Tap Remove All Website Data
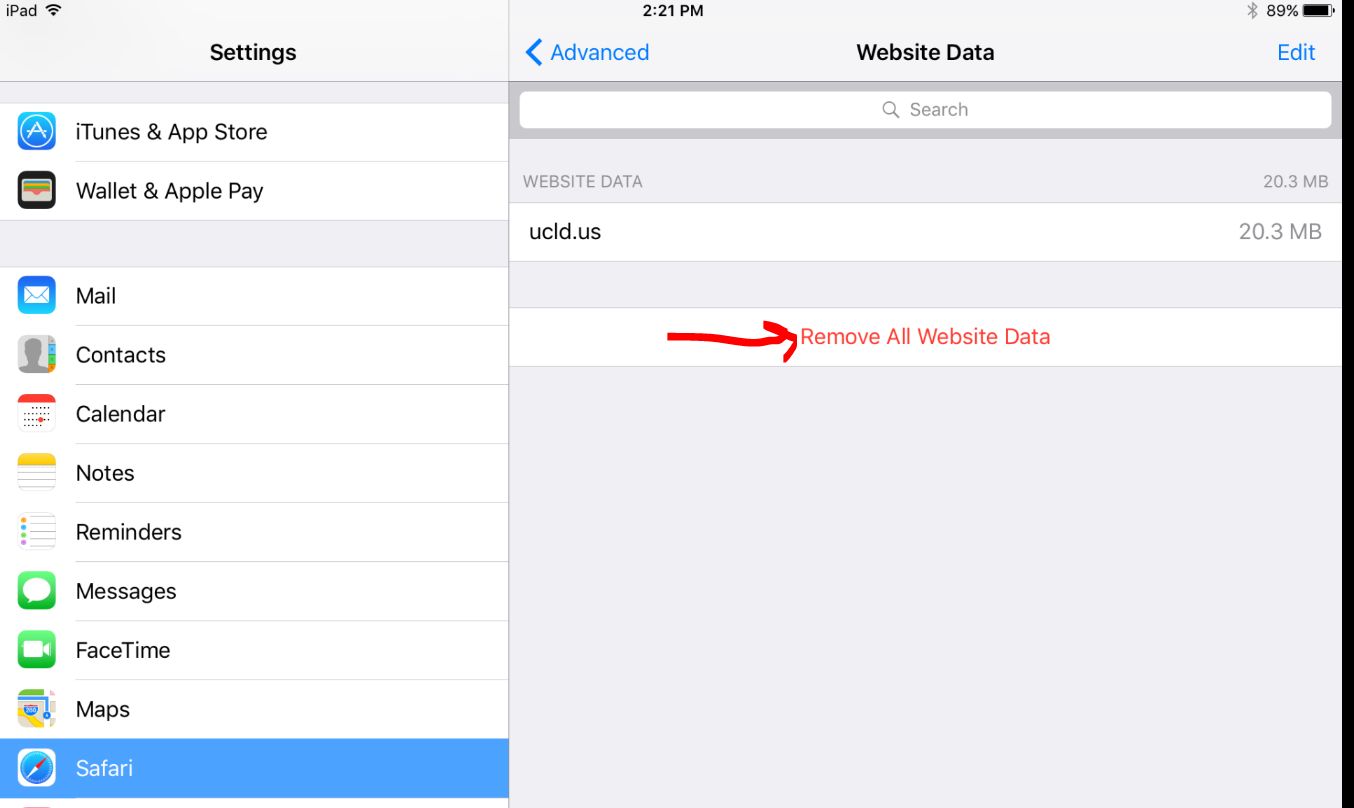Screen dimensions: 1354x808 925,337
